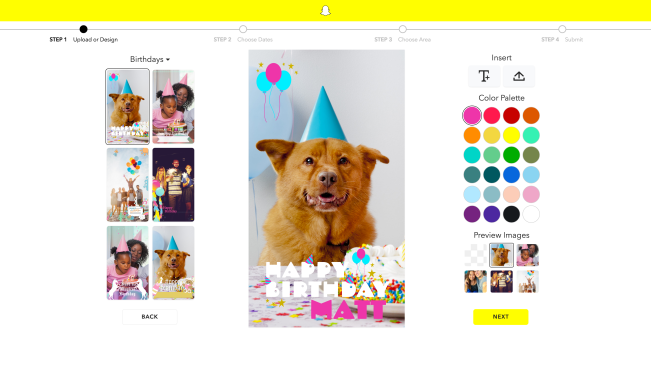The width and height of the screenshot is (651, 374).
Task: Select the Step 1 progress circle
Action: point(83,29)
